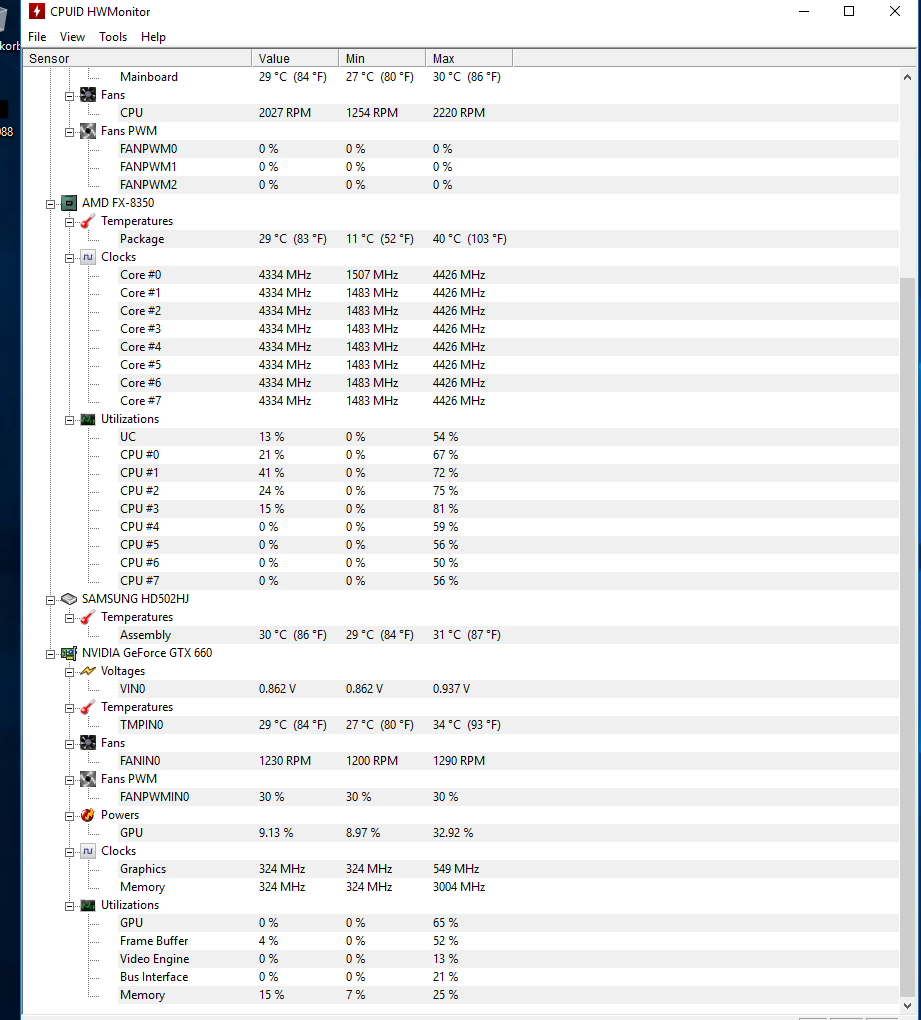
Task: Click the Sensor column header
Action: (137, 59)
